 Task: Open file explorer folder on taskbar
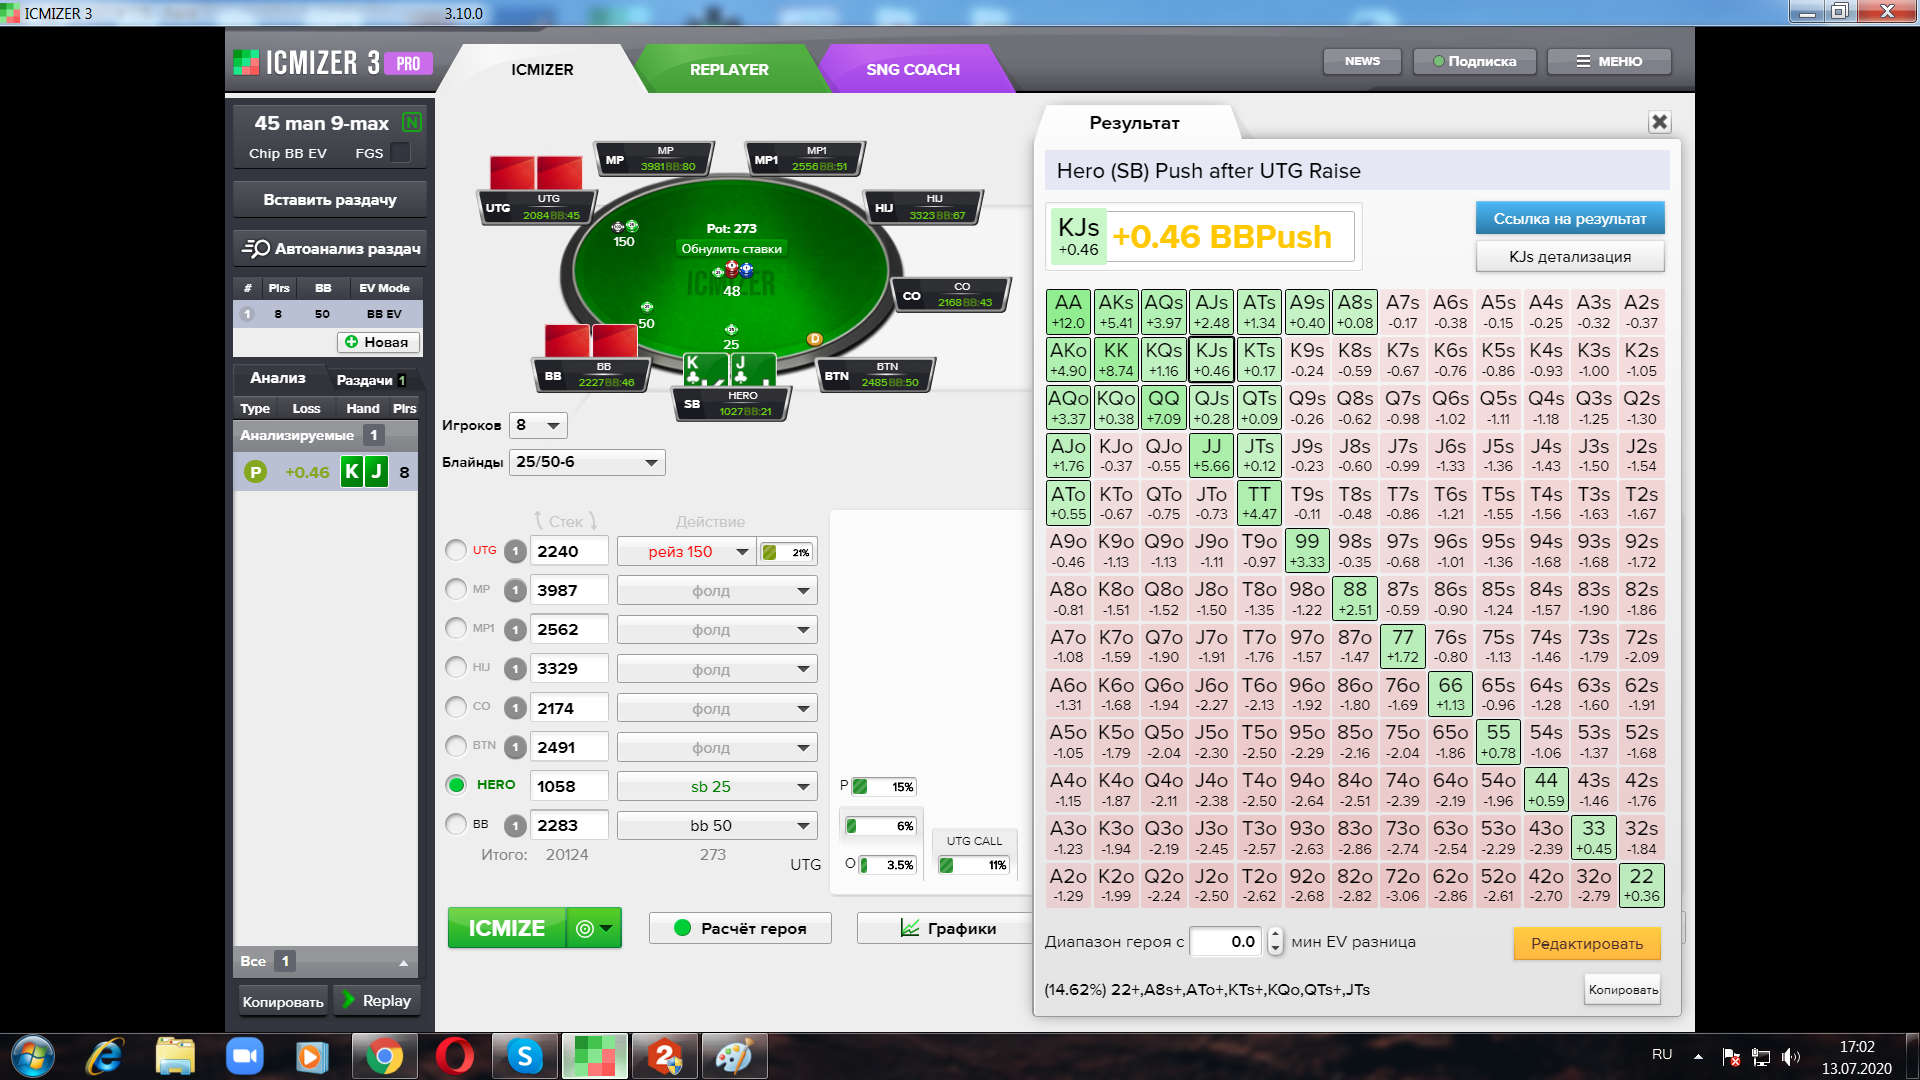coord(175,1056)
